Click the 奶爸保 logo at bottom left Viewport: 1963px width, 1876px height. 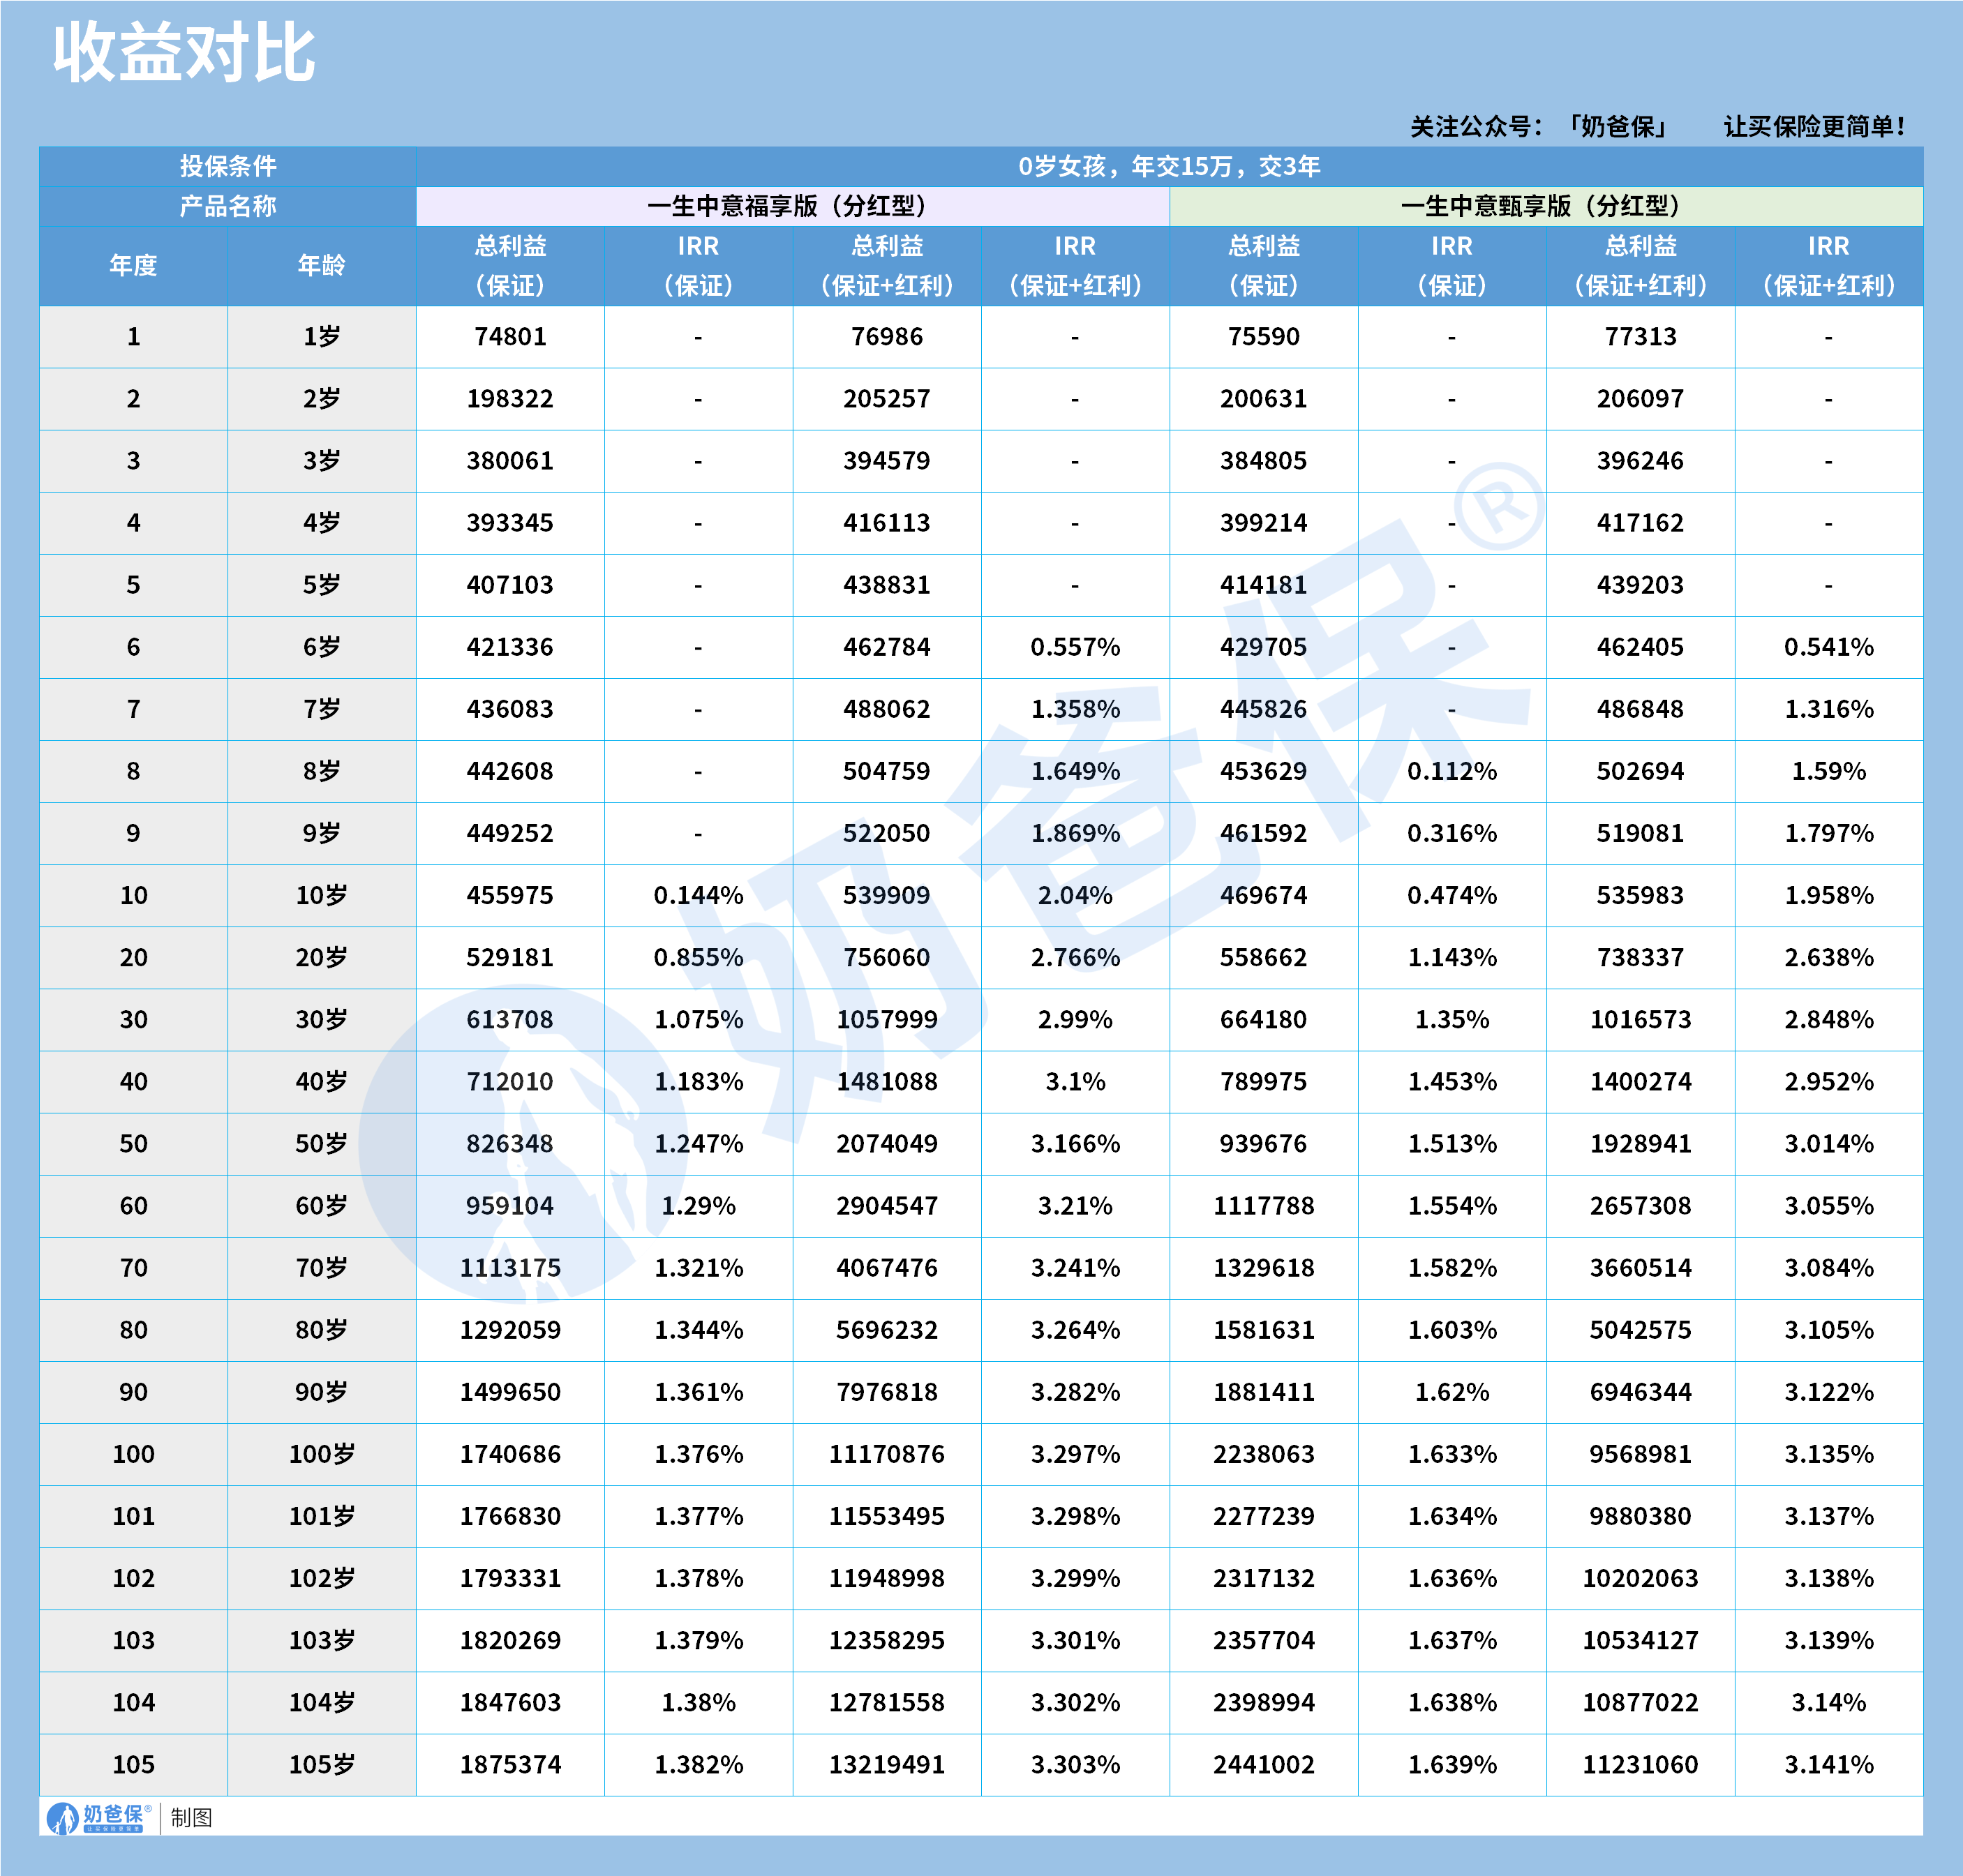pos(98,1817)
